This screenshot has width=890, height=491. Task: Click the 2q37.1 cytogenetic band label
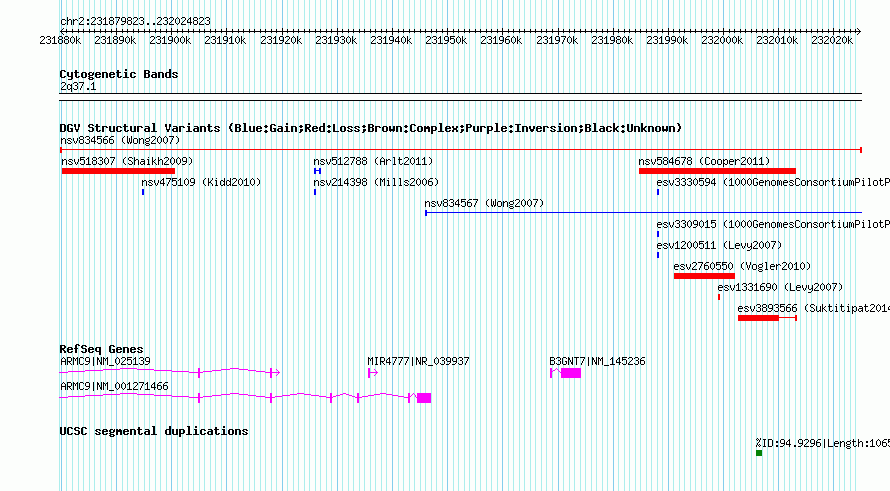(78, 86)
